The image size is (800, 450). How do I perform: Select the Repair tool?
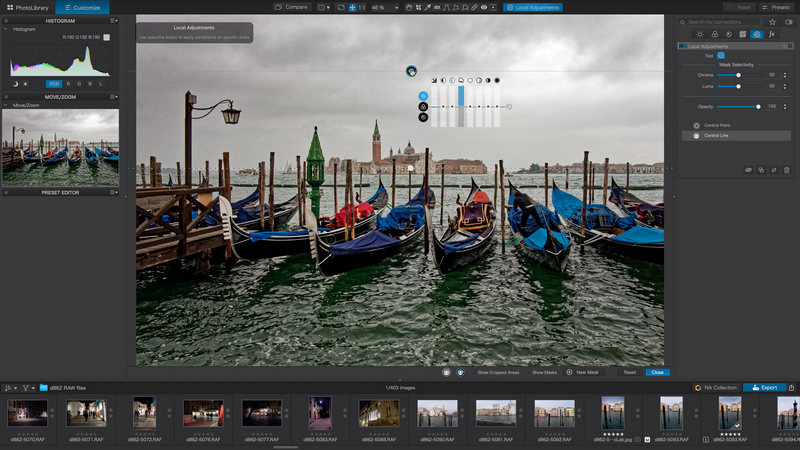click(474, 7)
